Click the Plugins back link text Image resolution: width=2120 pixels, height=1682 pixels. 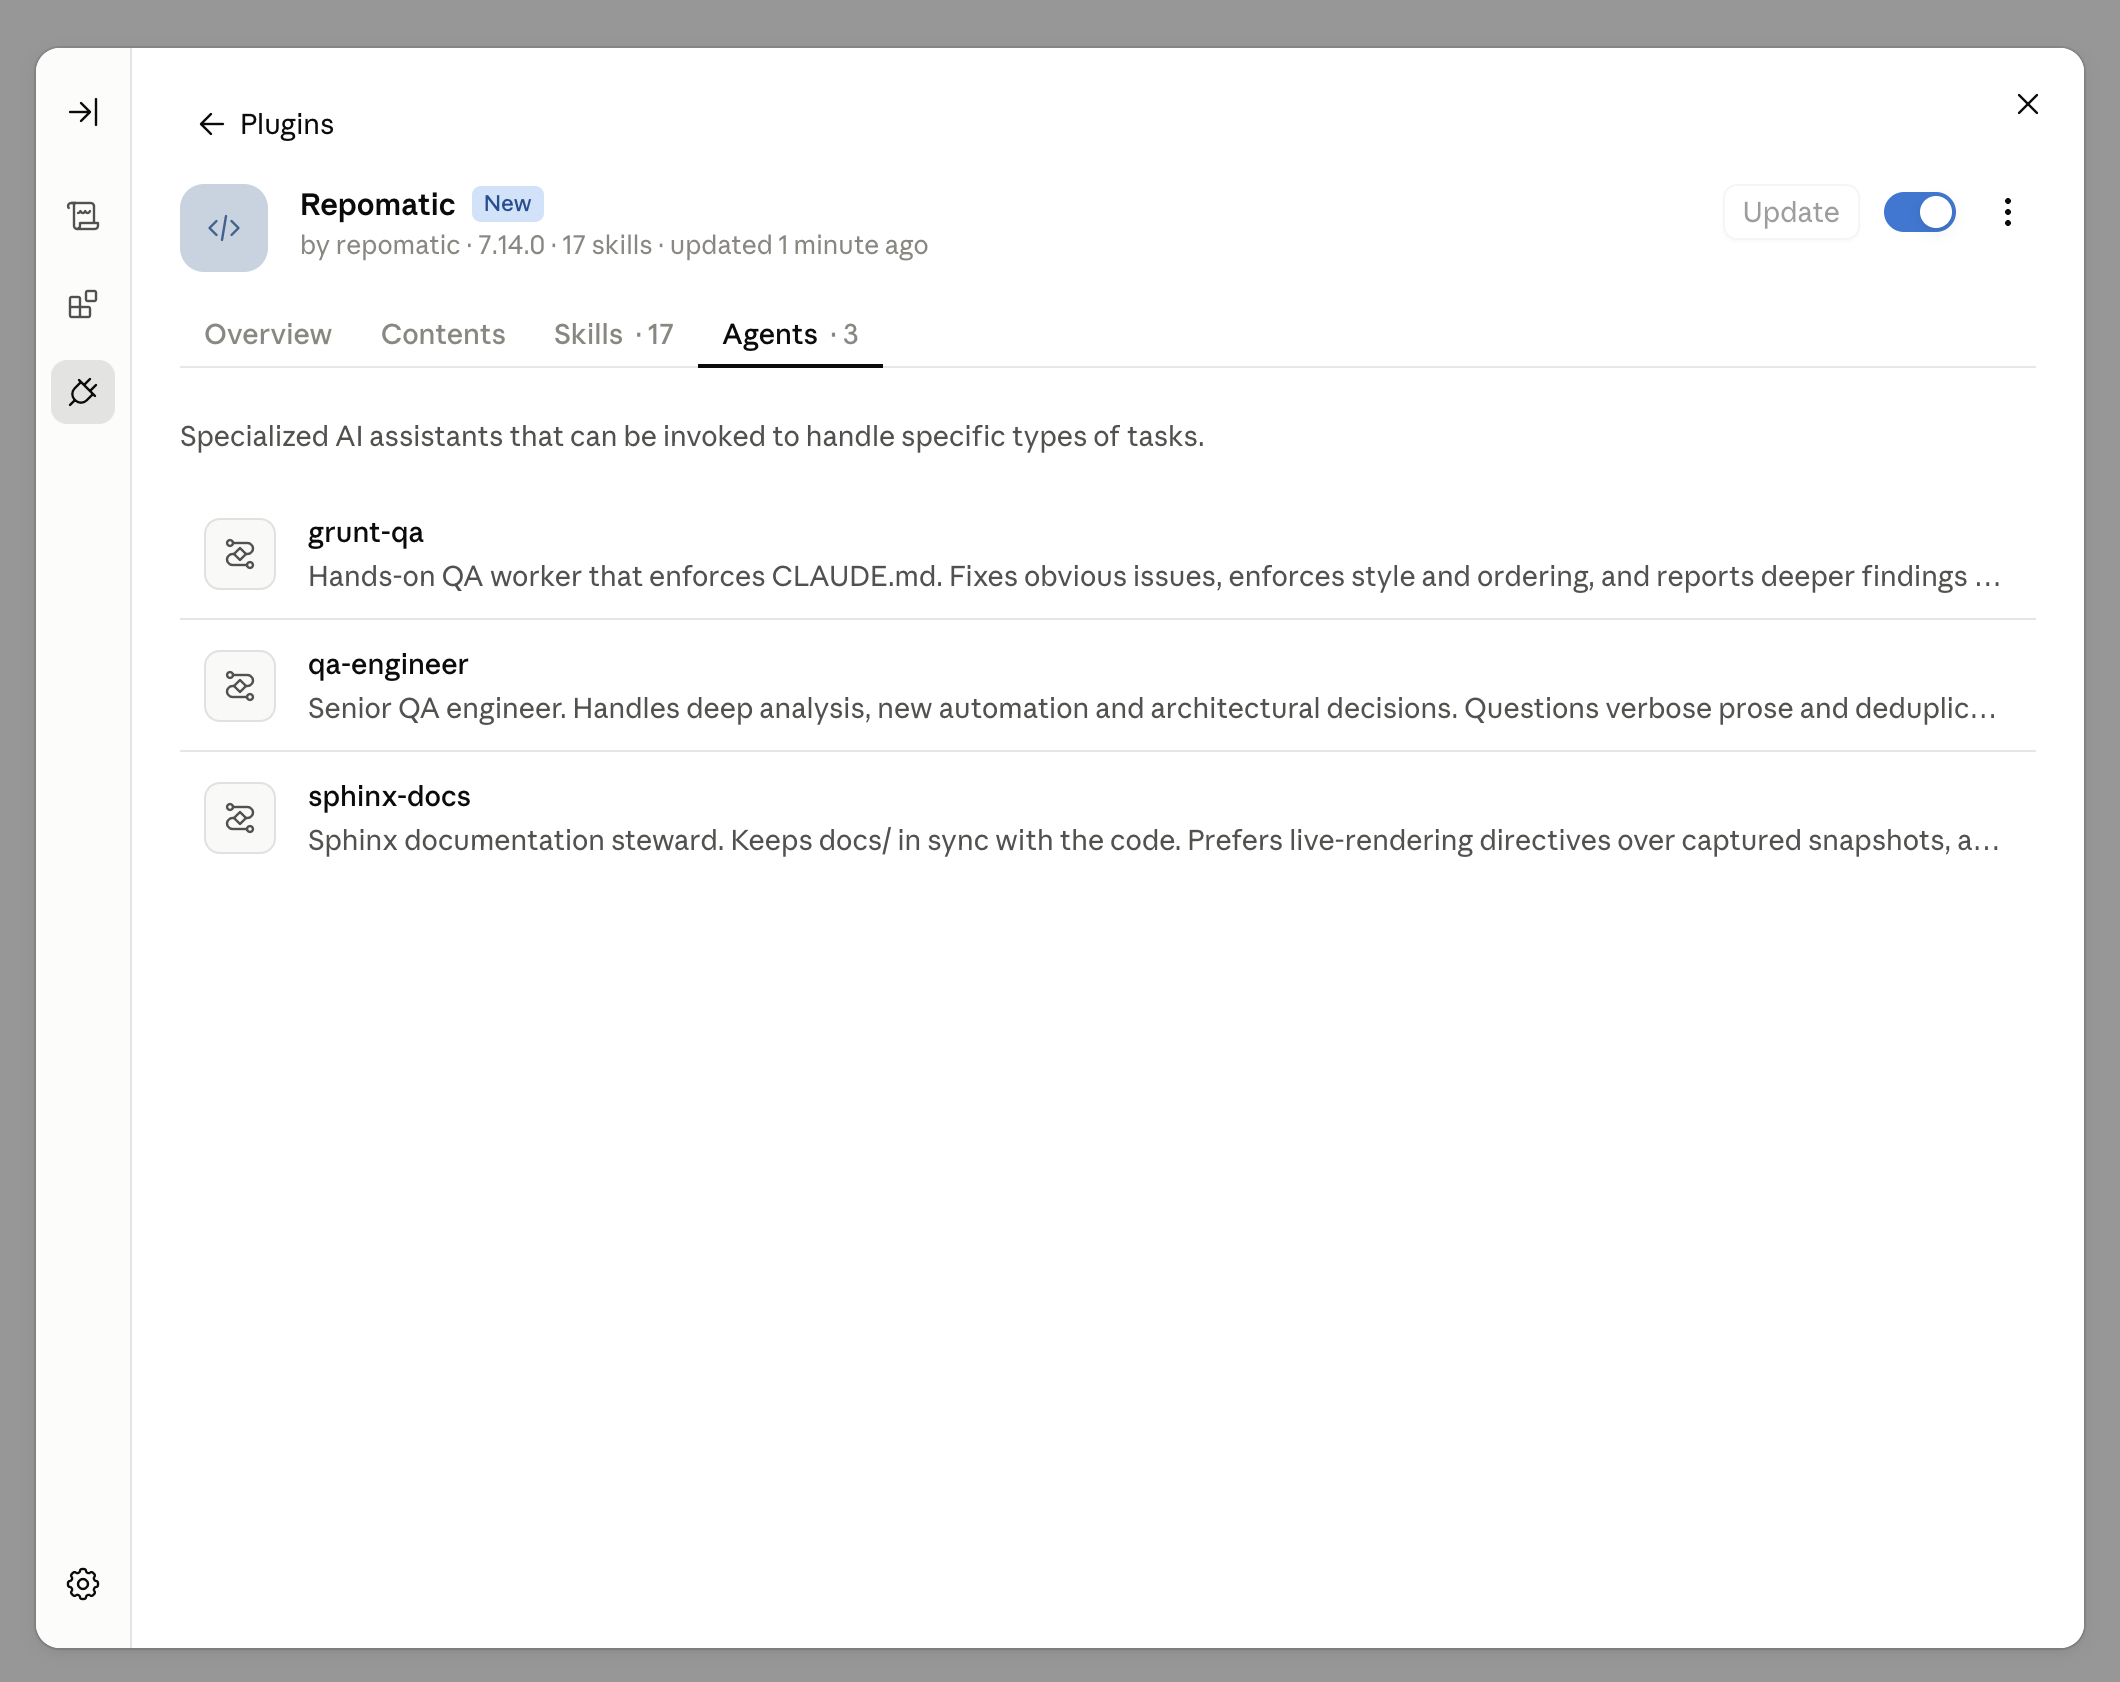(287, 124)
